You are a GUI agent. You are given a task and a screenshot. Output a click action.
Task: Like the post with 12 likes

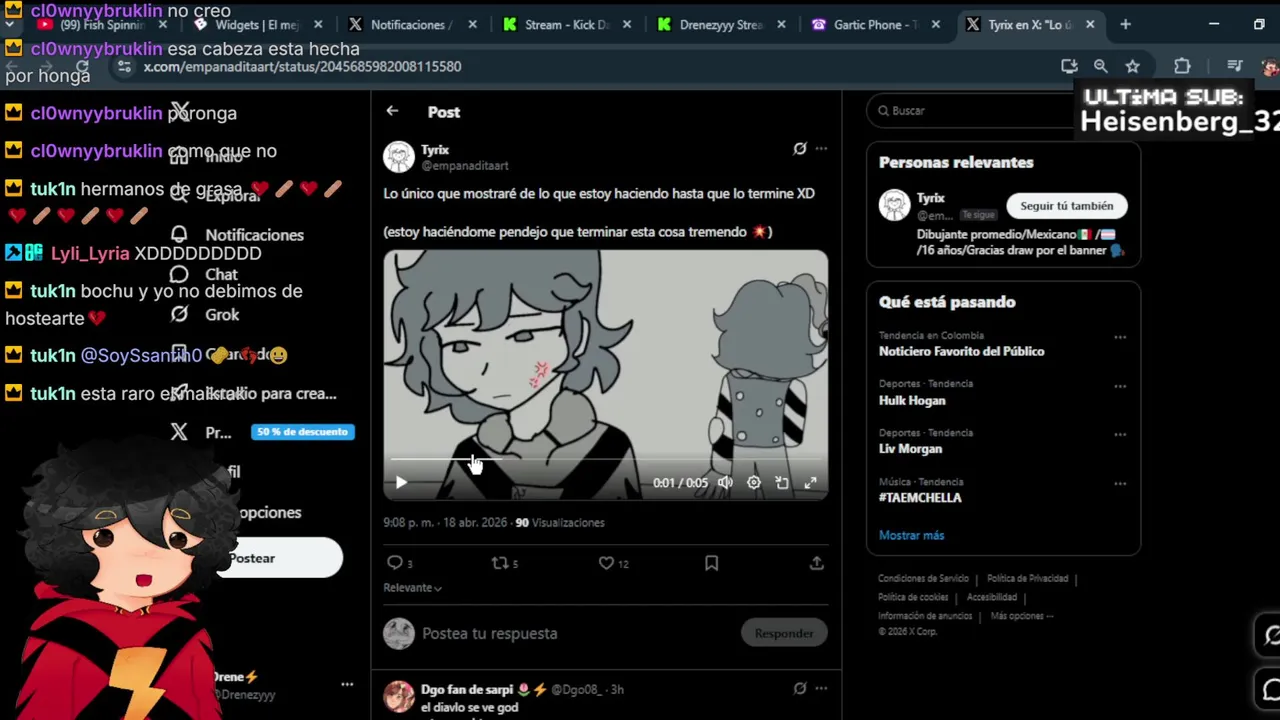click(606, 563)
